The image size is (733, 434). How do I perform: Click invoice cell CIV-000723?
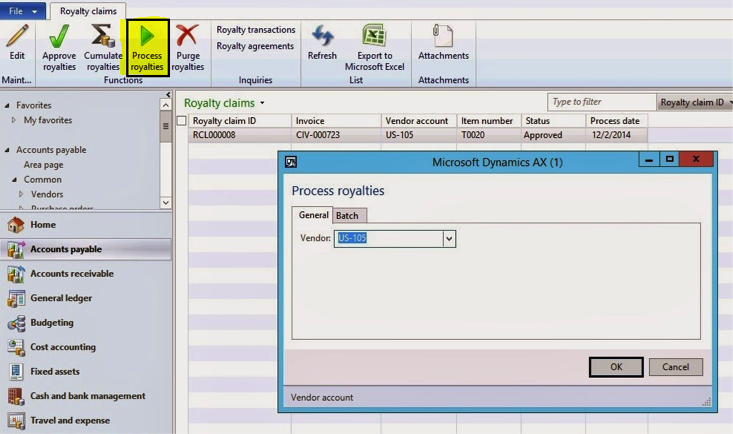tap(336, 135)
